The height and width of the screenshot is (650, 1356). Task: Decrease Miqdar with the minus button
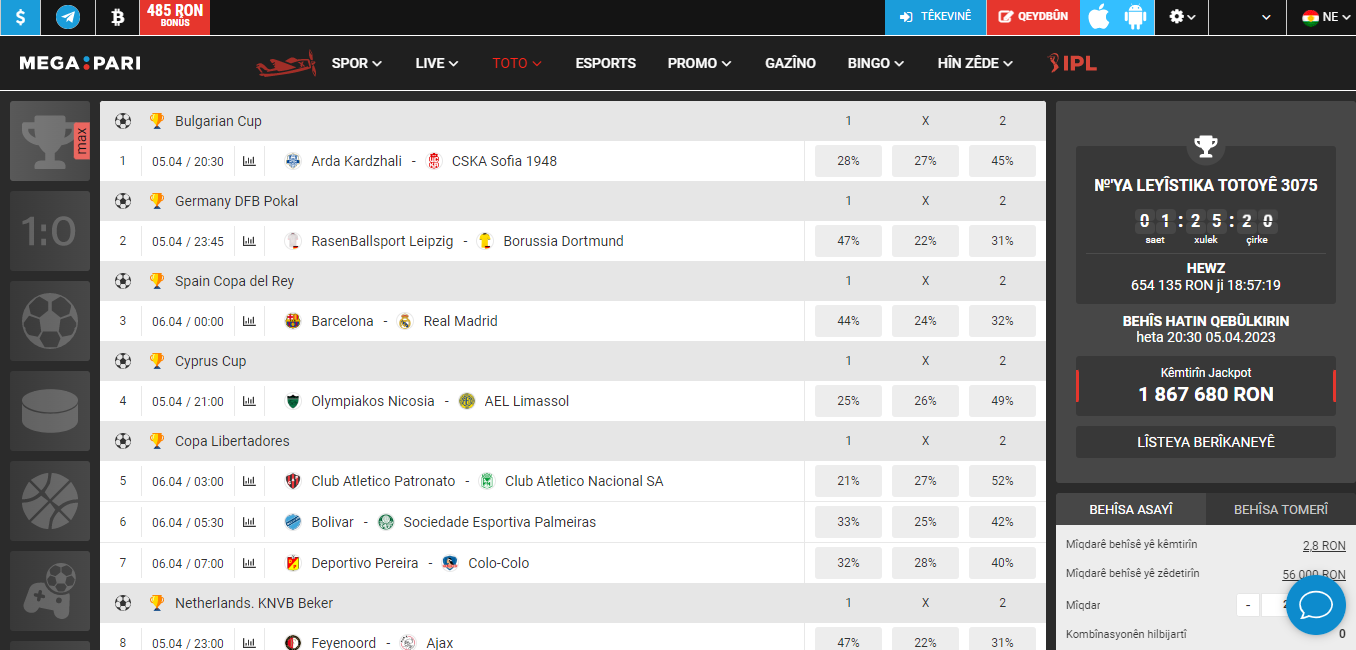pyautogui.click(x=1247, y=605)
